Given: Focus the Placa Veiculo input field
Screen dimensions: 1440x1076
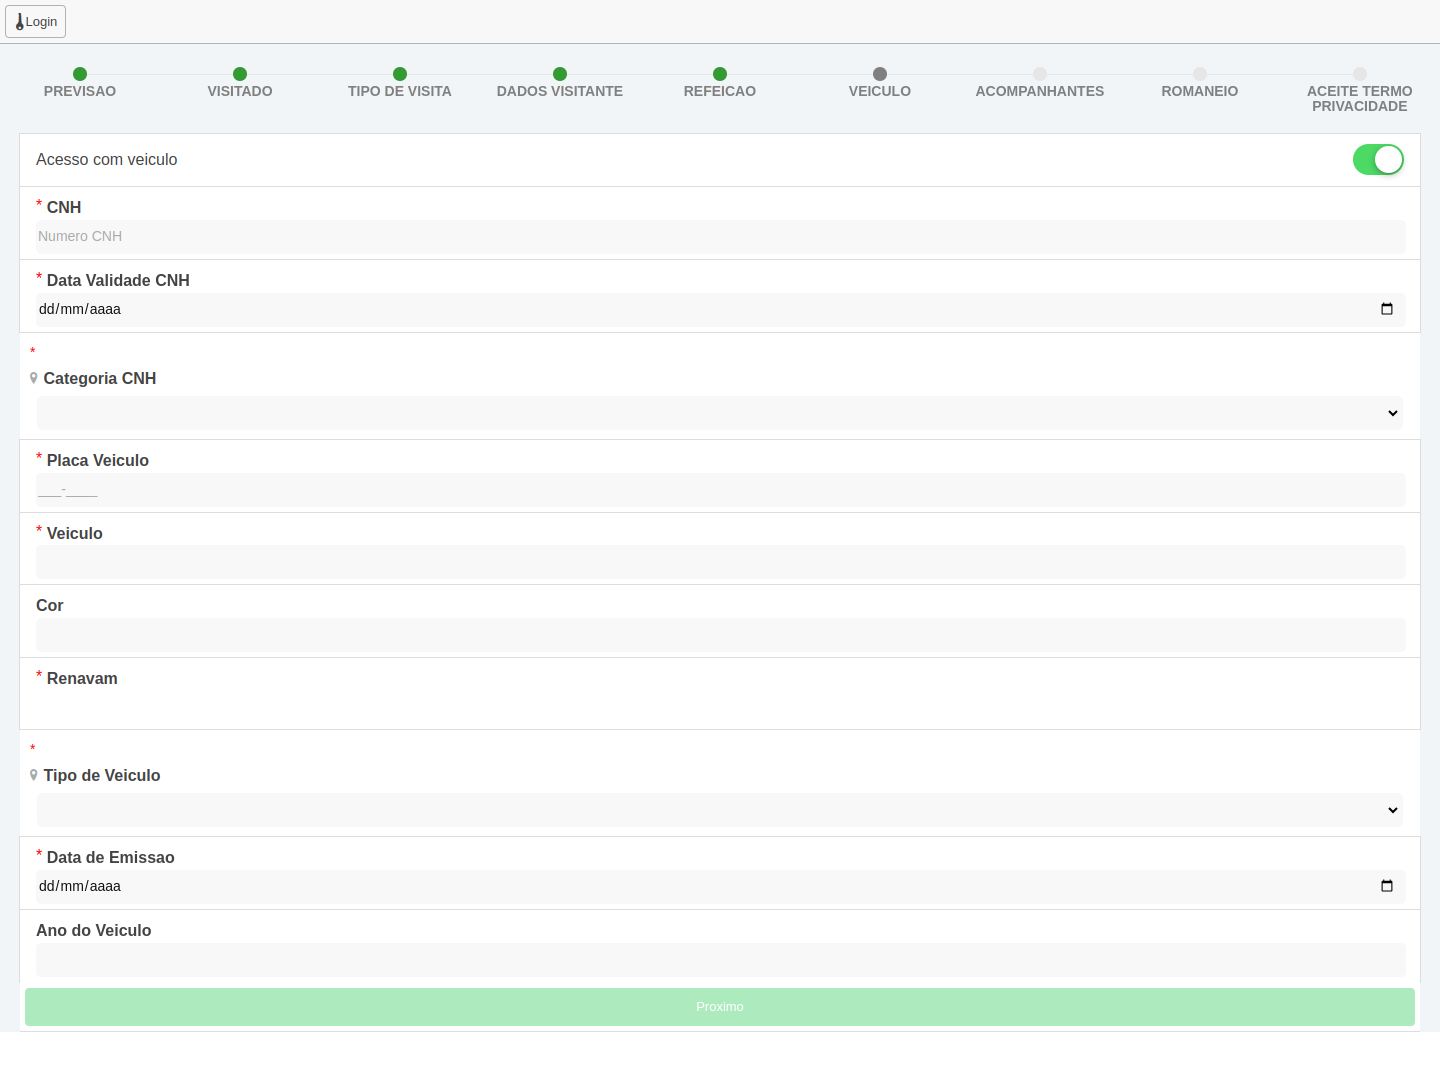Looking at the screenshot, I should click(720, 490).
